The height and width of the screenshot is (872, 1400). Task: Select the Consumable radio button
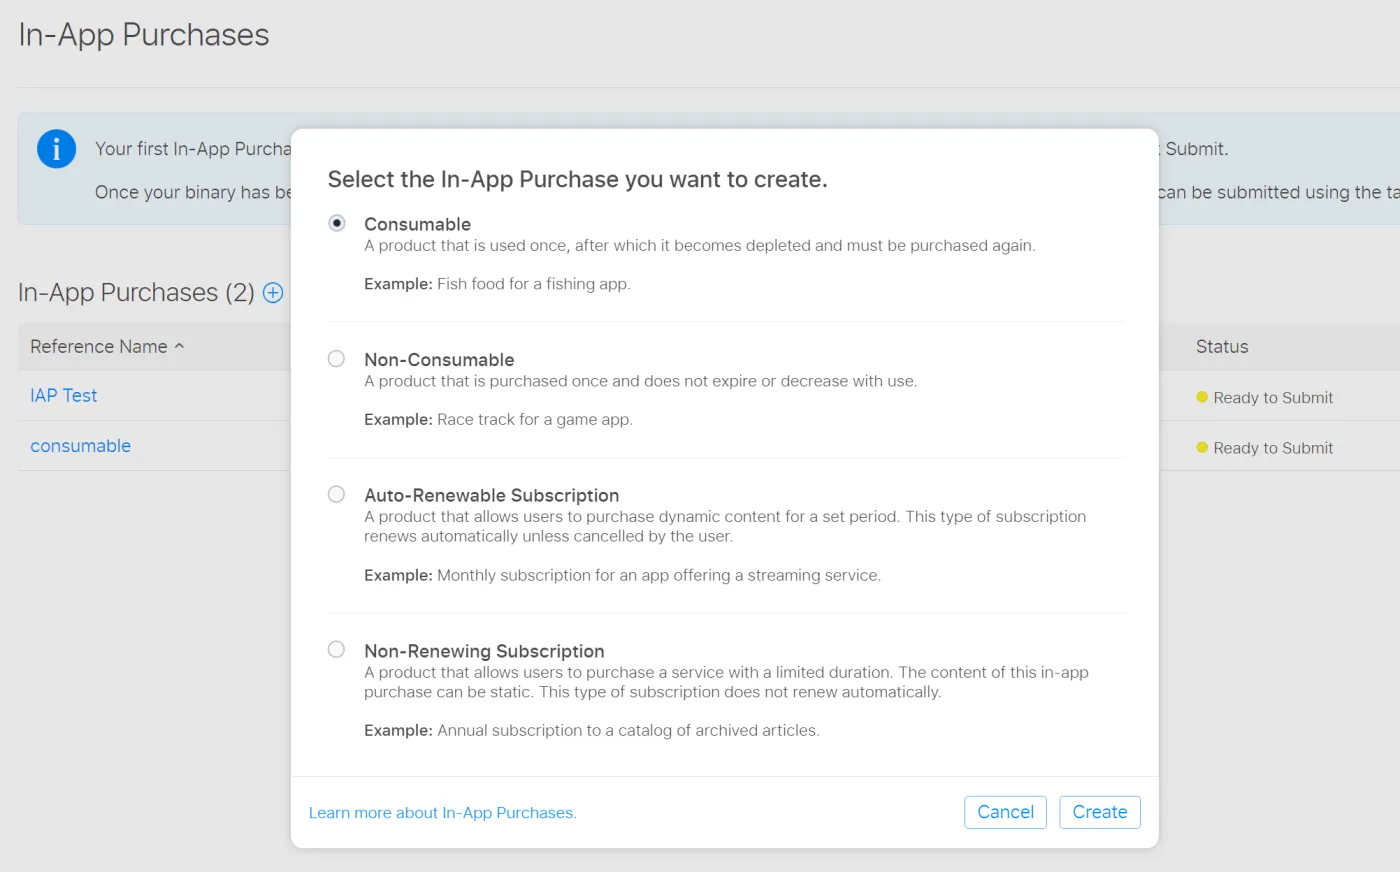[337, 223]
